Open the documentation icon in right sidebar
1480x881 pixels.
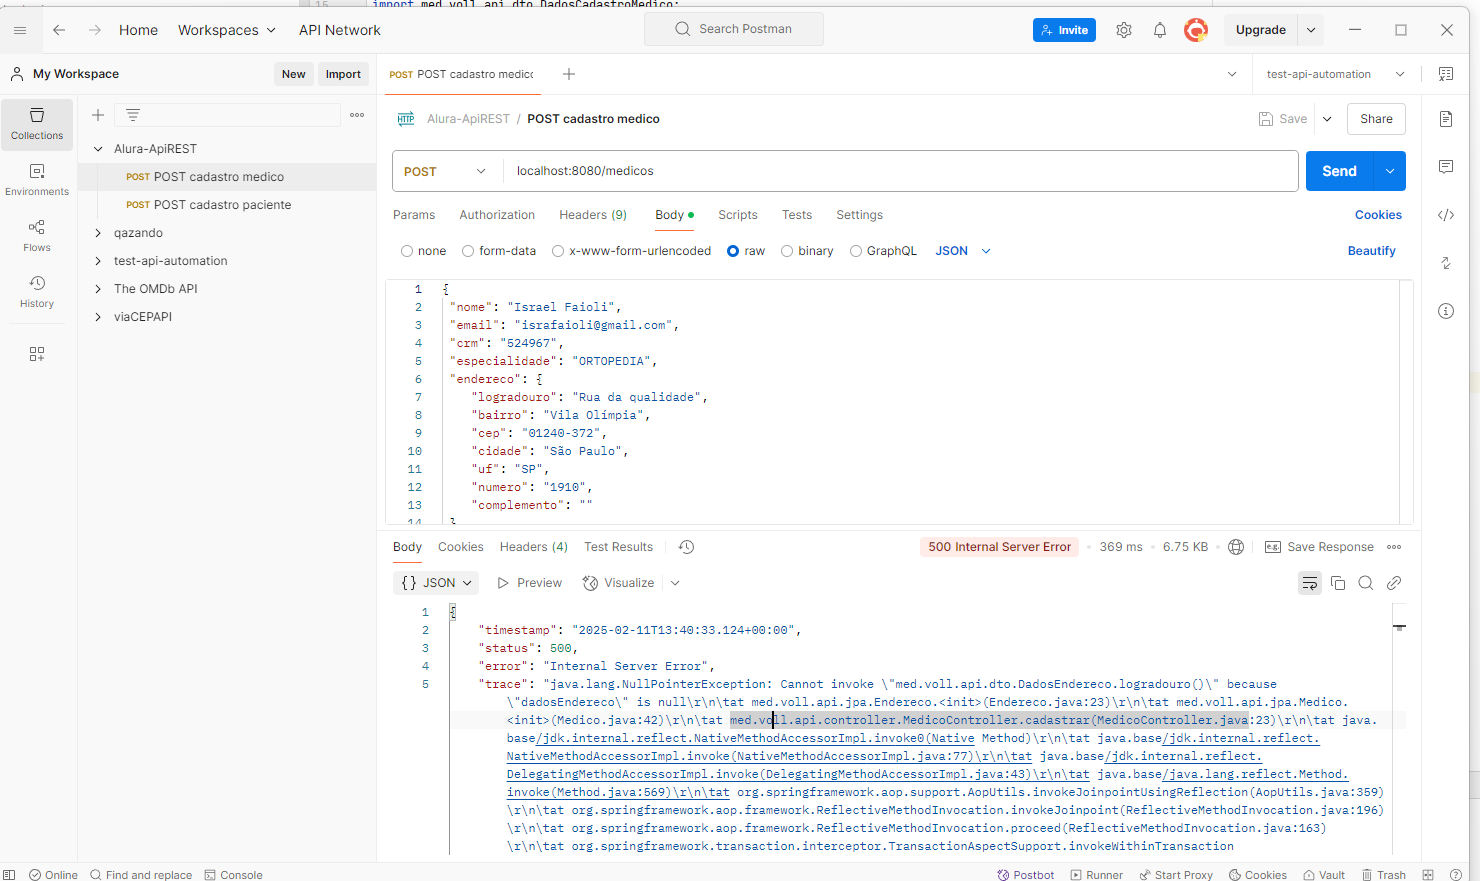(x=1446, y=119)
